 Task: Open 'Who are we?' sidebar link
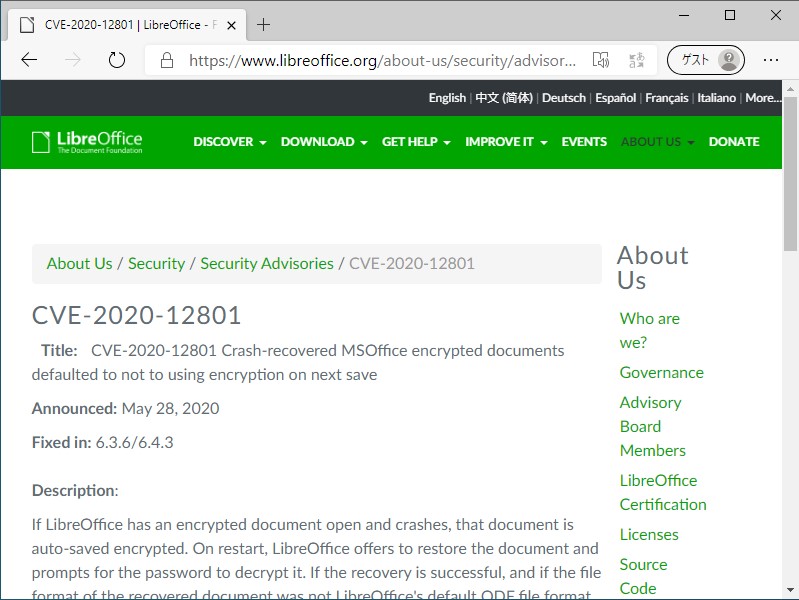coord(650,330)
